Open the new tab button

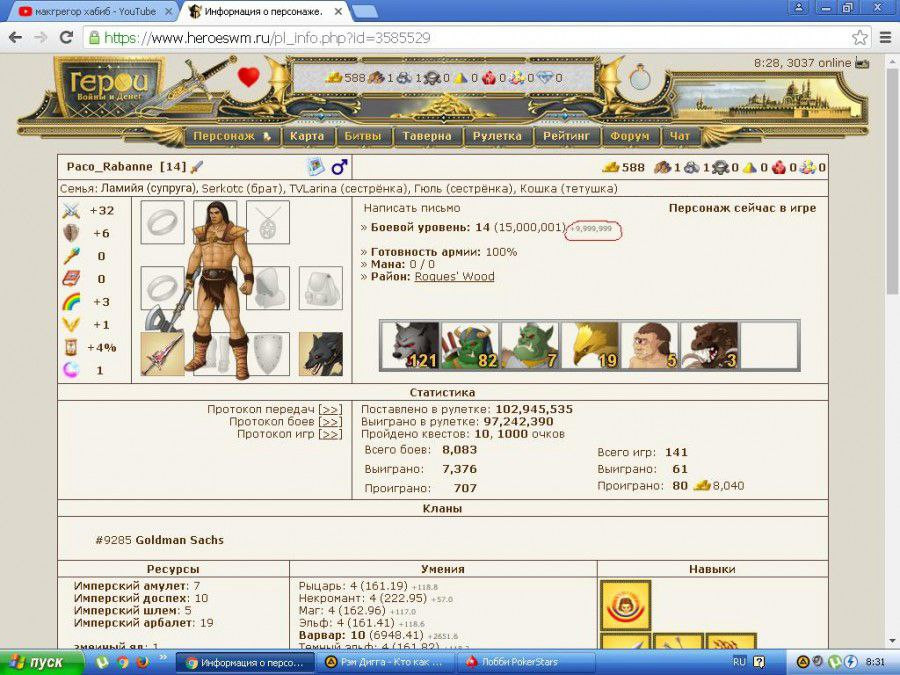364,11
